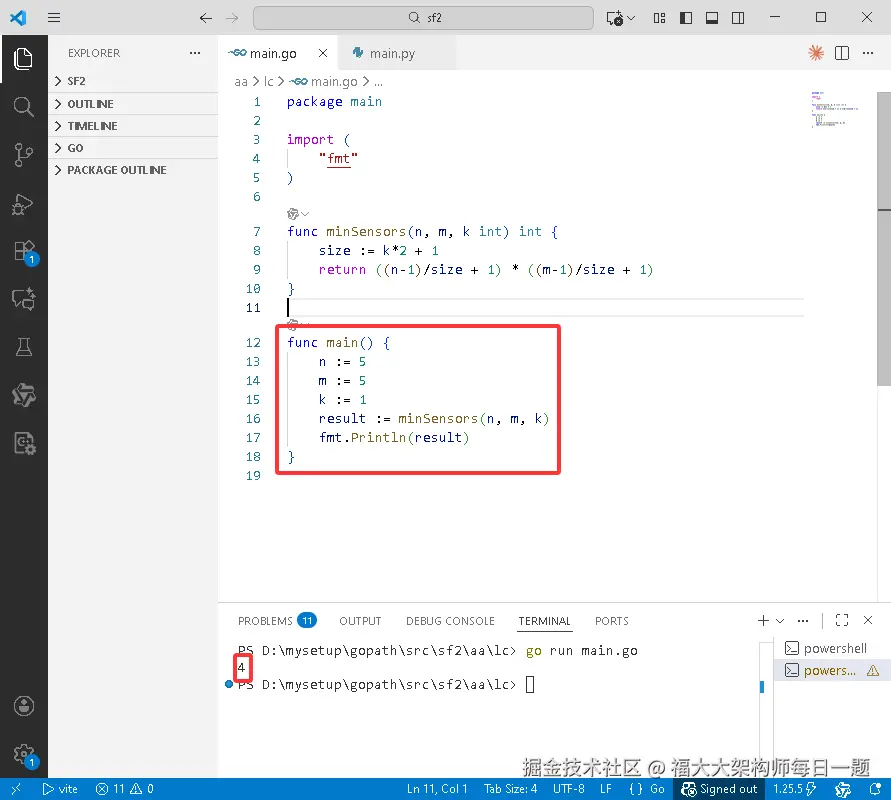The image size is (891, 800).
Task: Click the vite run status item
Action: click(60, 789)
